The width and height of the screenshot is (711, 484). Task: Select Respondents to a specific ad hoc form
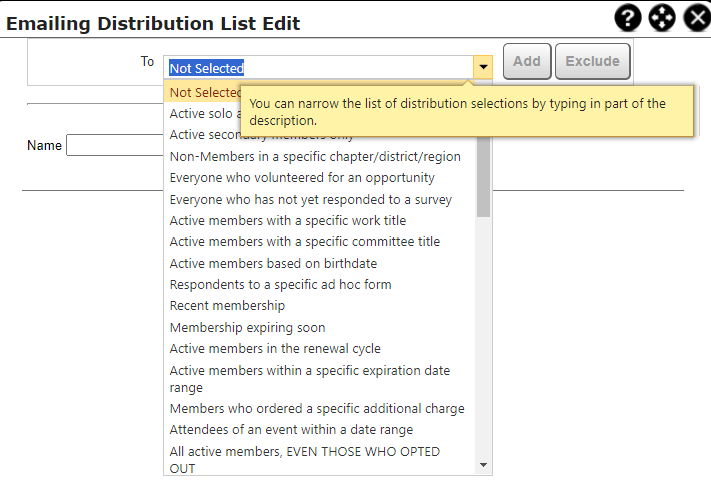[x=320, y=285]
